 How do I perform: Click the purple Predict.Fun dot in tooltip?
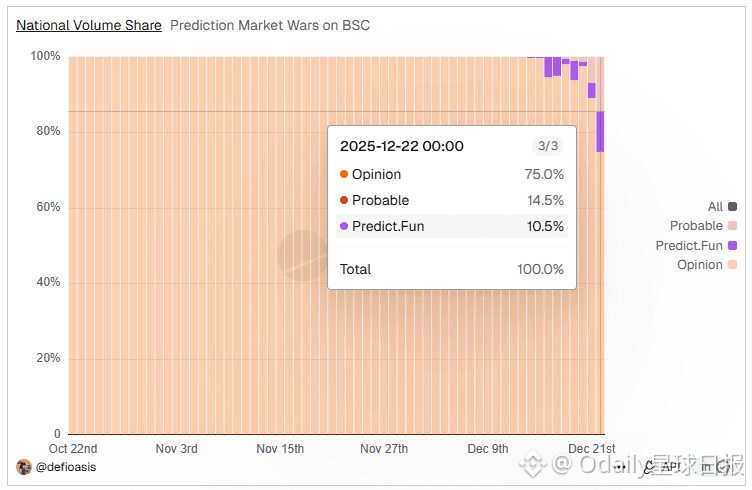click(x=344, y=226)
